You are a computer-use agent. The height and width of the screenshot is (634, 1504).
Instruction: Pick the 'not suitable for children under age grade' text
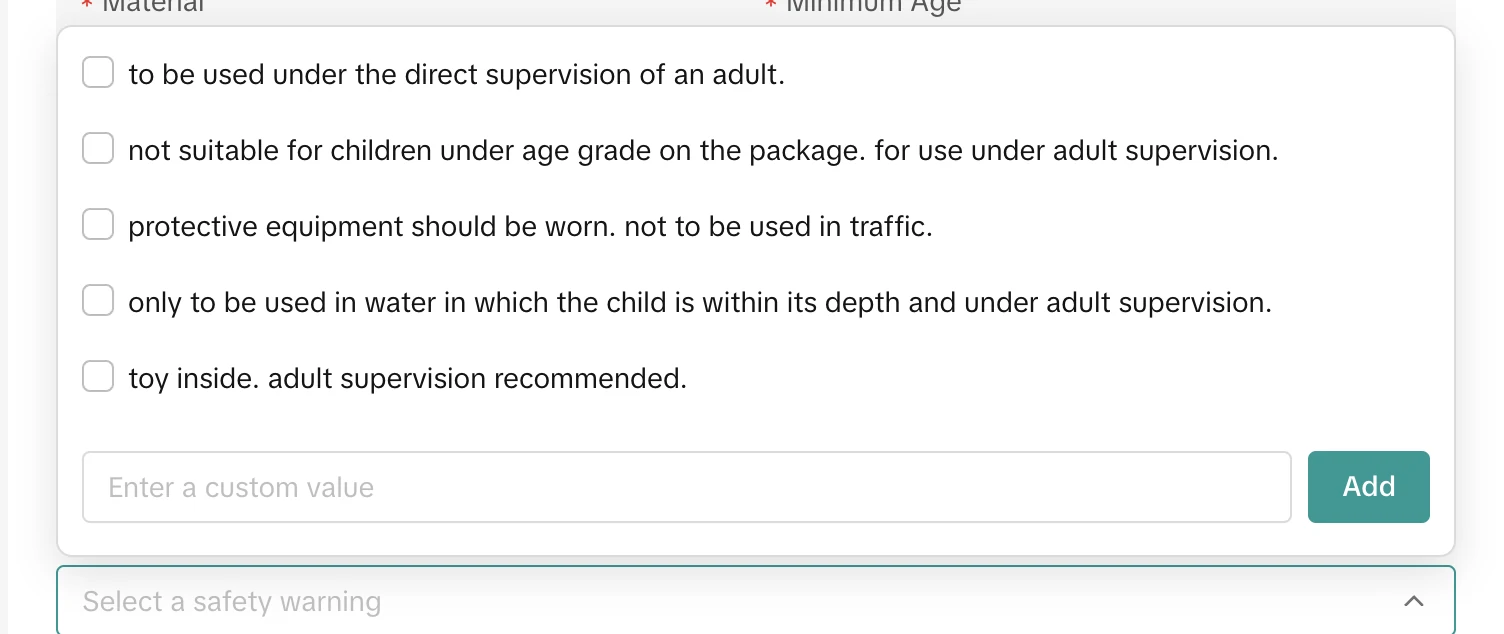pos(703,151)
